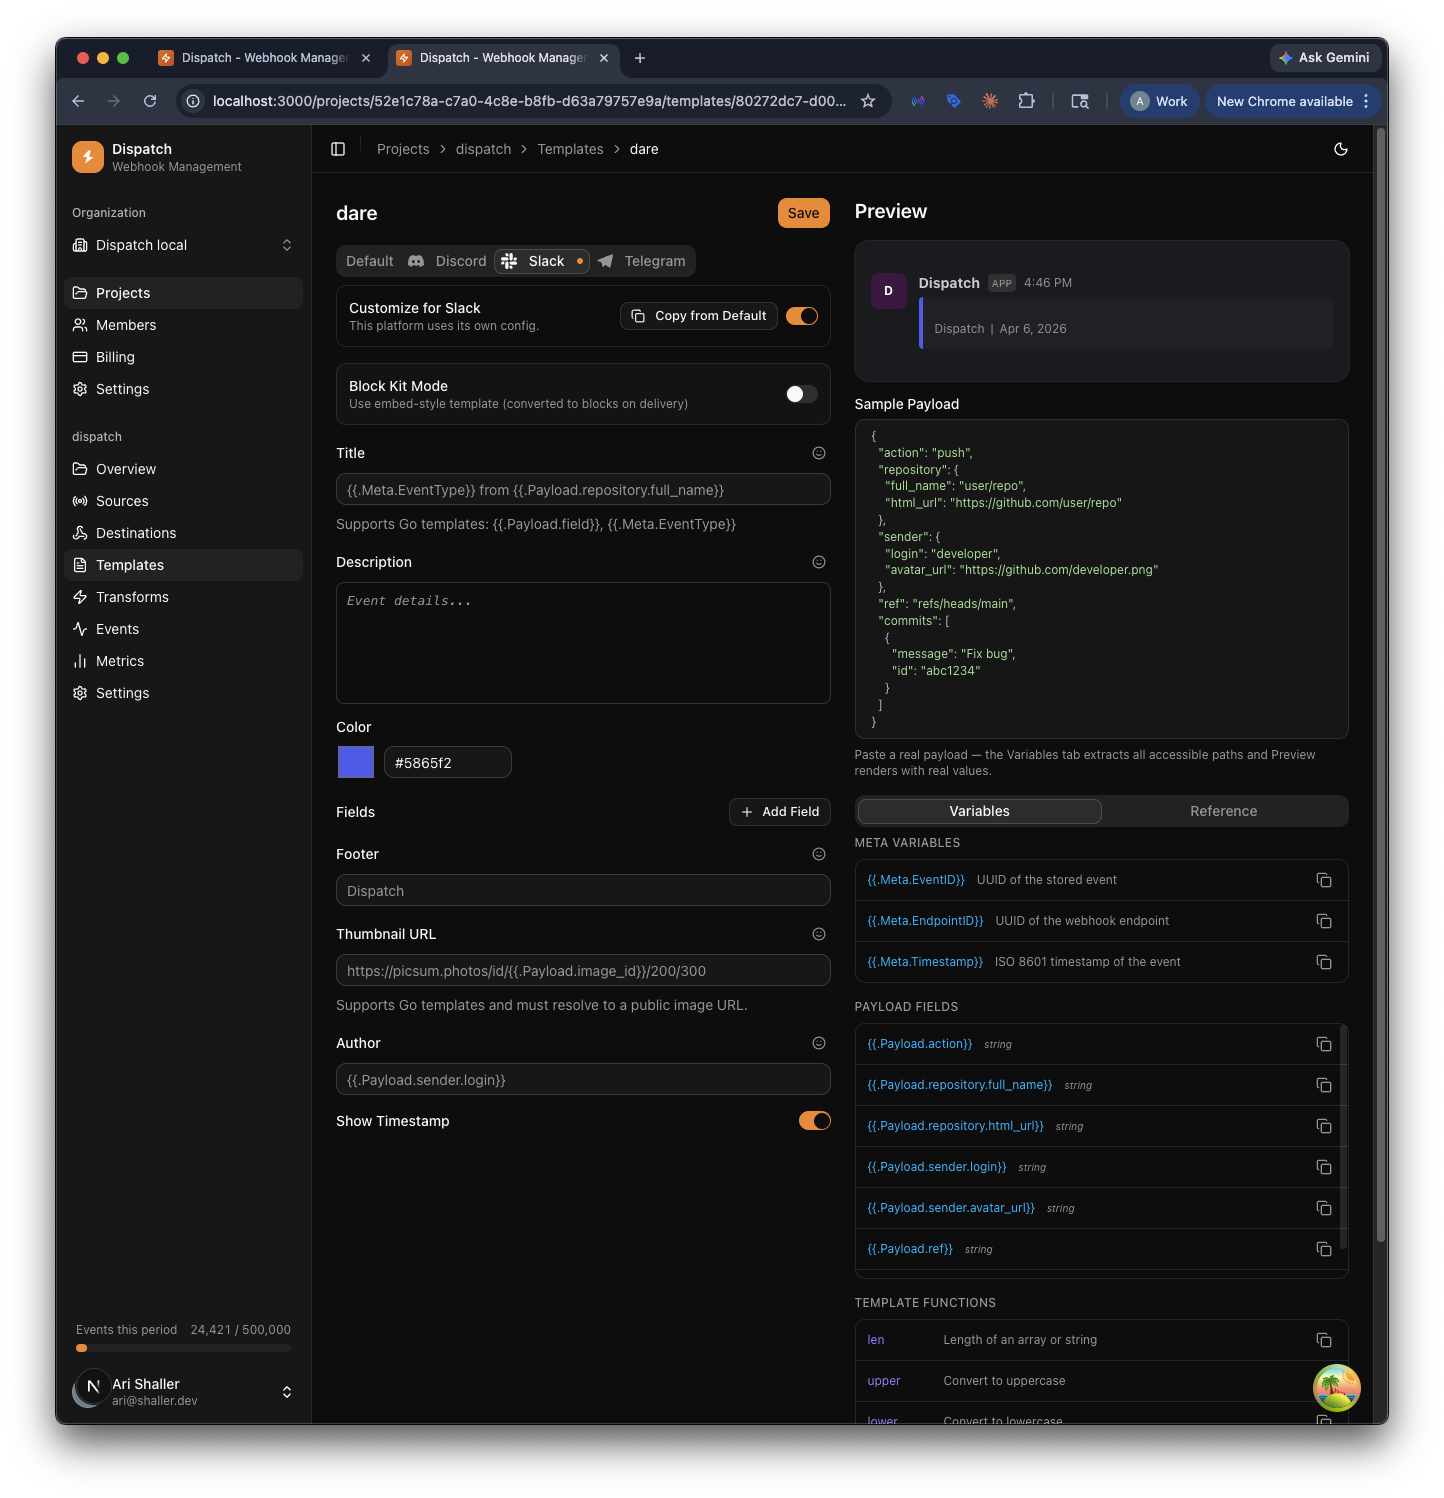This screenshot has height=1498, width=1444.
Task: Switch to the Reference tab
Action: tap(1224, 811)
